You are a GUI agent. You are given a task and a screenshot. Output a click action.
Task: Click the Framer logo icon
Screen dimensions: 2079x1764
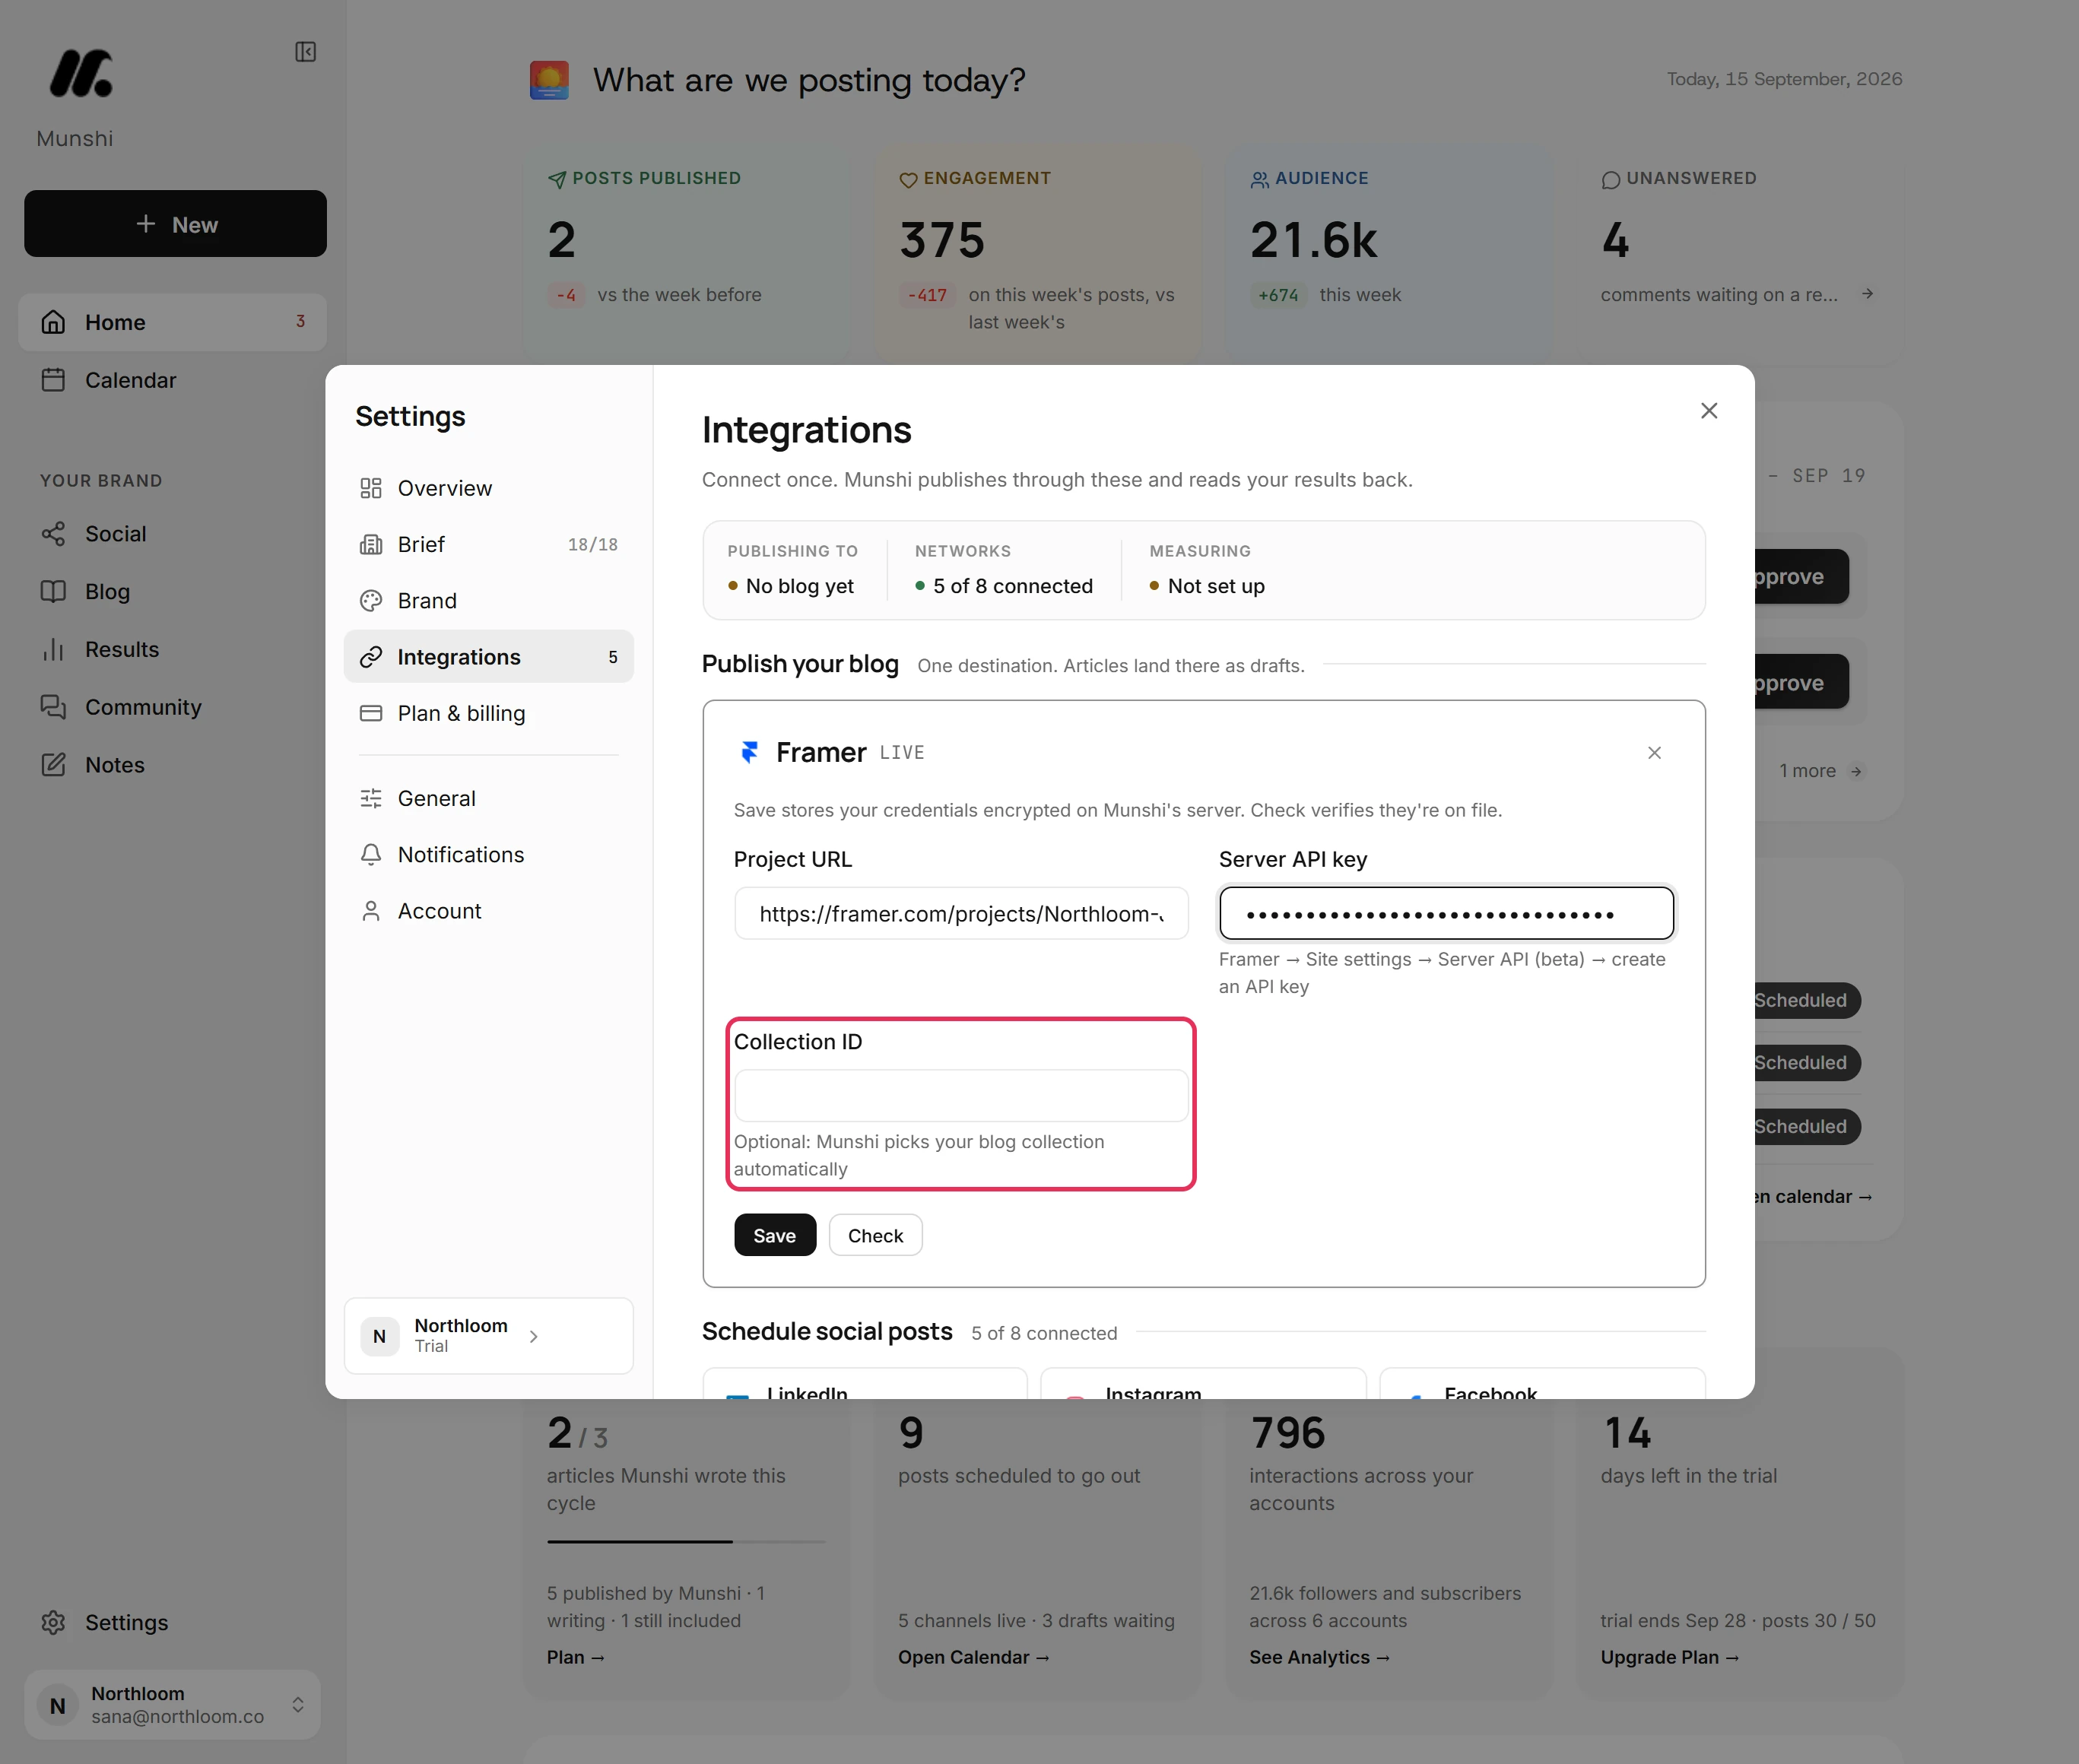[x=749, y=752]
